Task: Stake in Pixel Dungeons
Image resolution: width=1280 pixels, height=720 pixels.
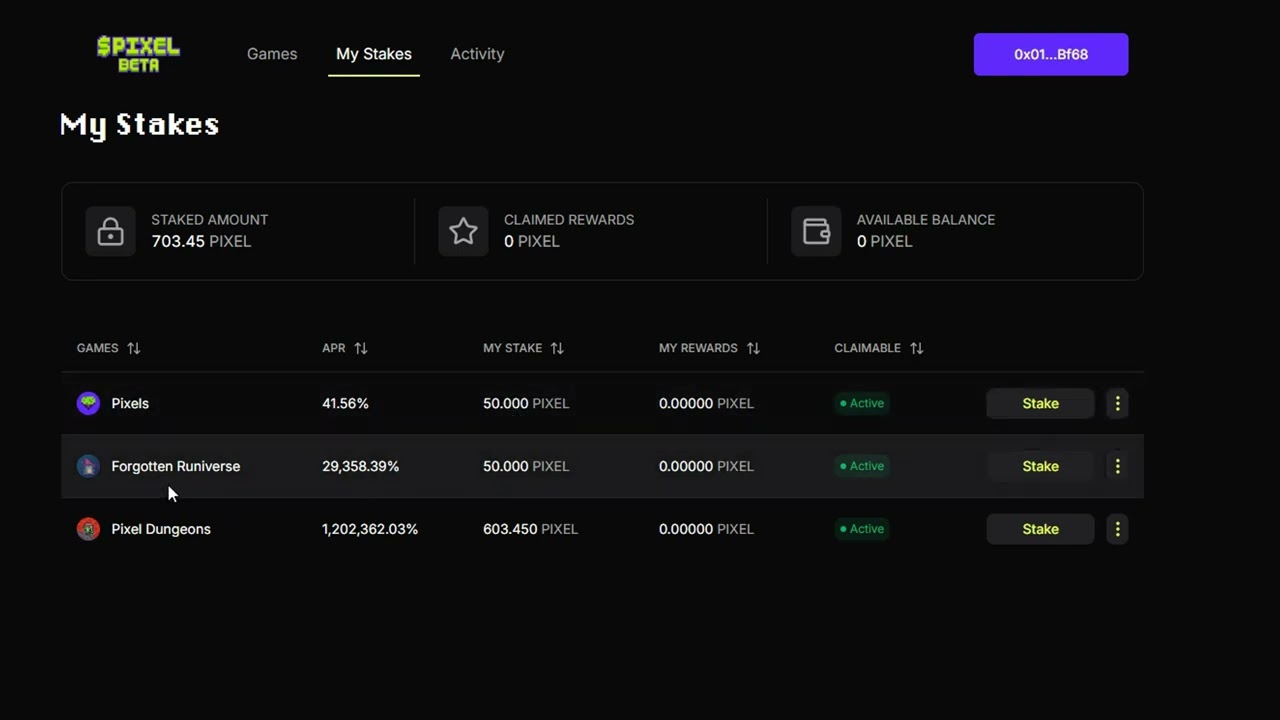Action: click(x=1040, y=529)
